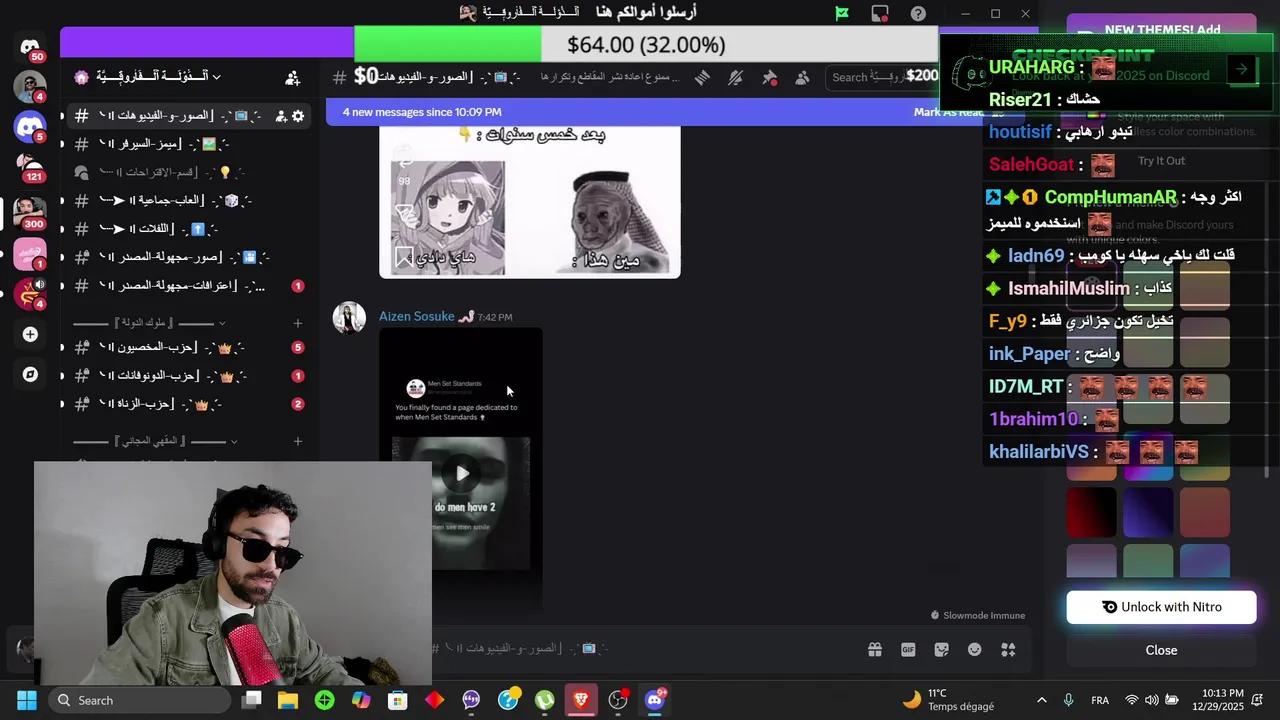The width and height of the screenshot is (1280, 720).
Task: Open Brave browser in taskbar
Action: [581, 700]
